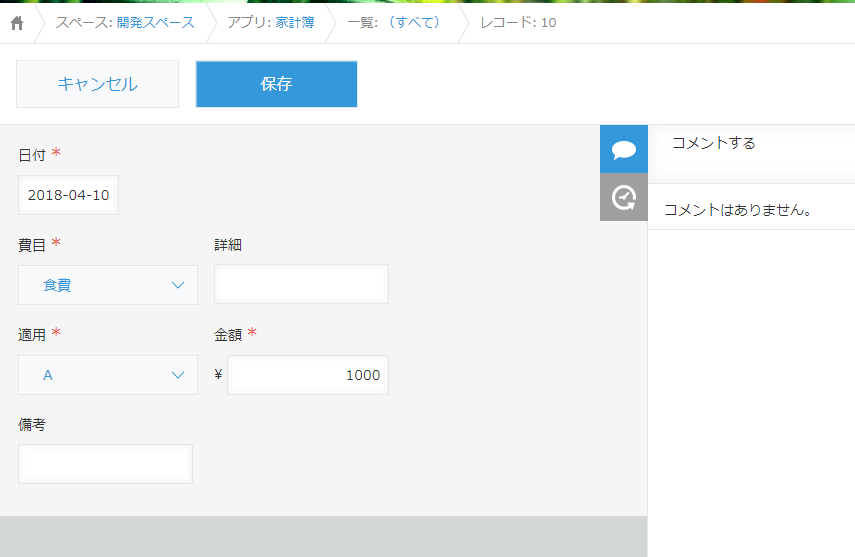Select the レコード: 10 breadcrumb text
This screenshot has width=855, height=557.
tap(518, 22)
